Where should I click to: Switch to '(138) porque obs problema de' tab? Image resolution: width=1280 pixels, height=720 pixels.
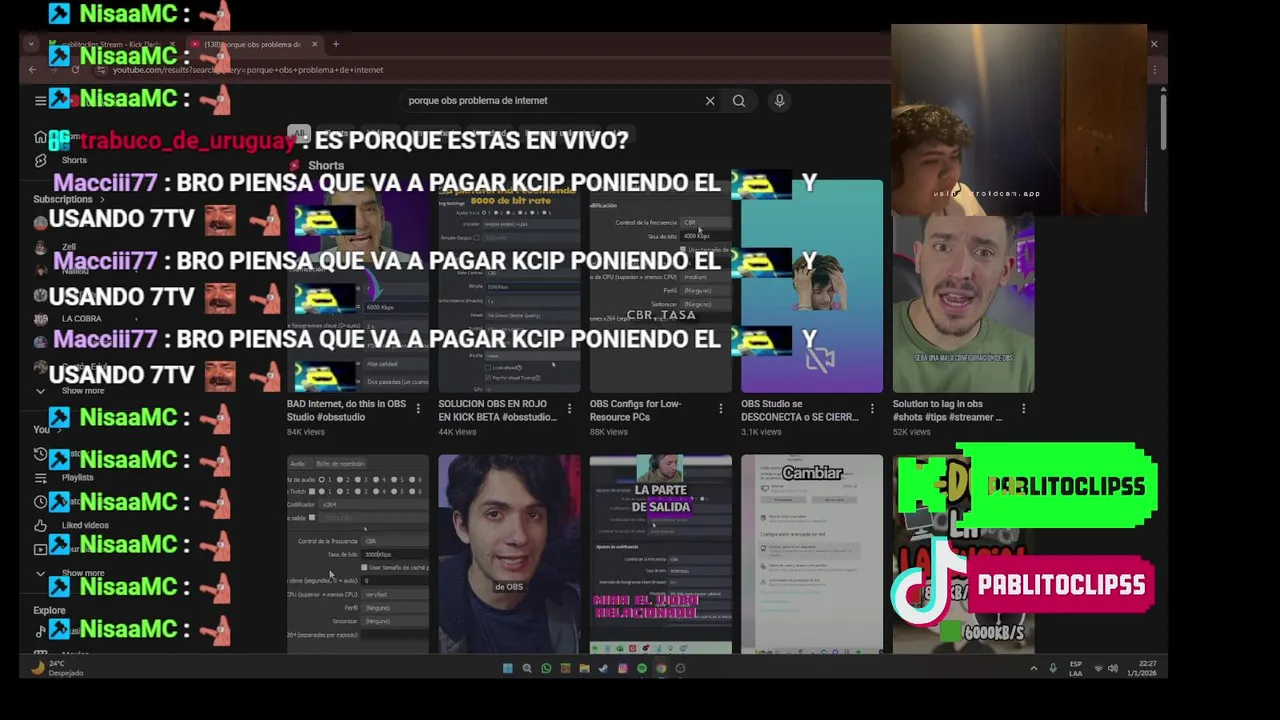[x=254, y=44]
